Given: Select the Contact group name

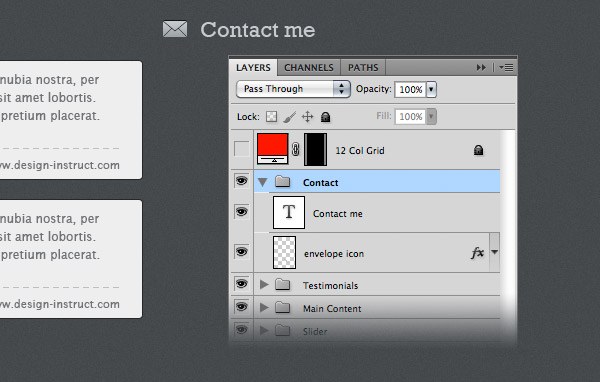Looking at the screenshot, I should point(320,183).
